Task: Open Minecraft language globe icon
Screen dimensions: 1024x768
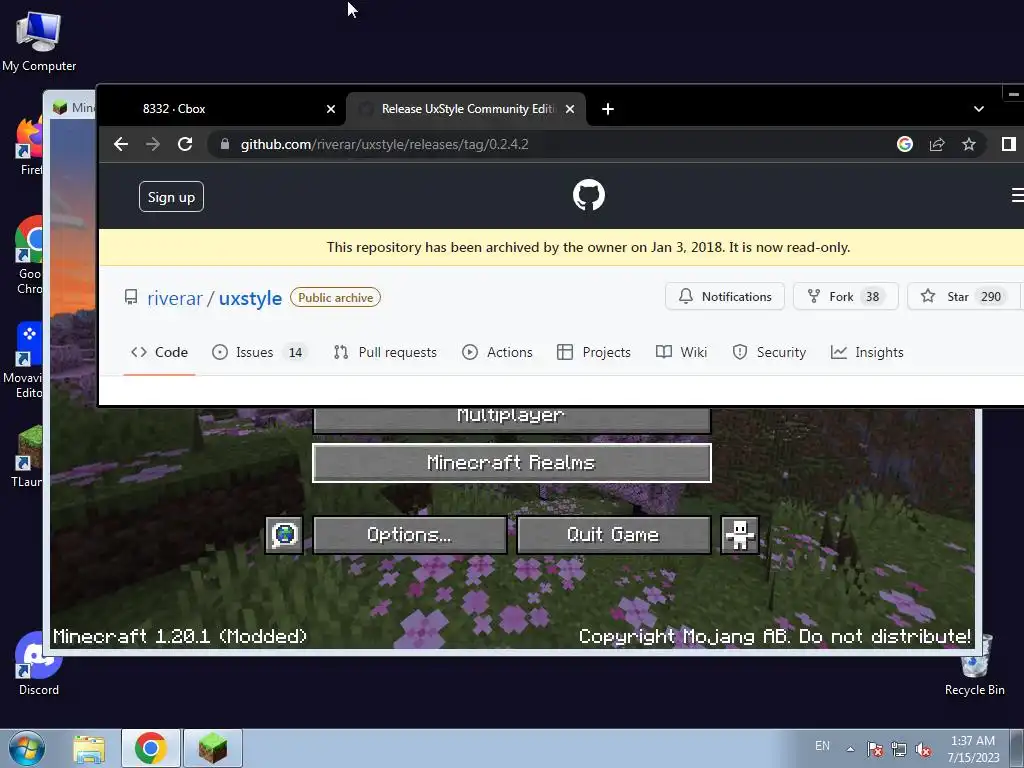Action: click(x=284, y=535)
